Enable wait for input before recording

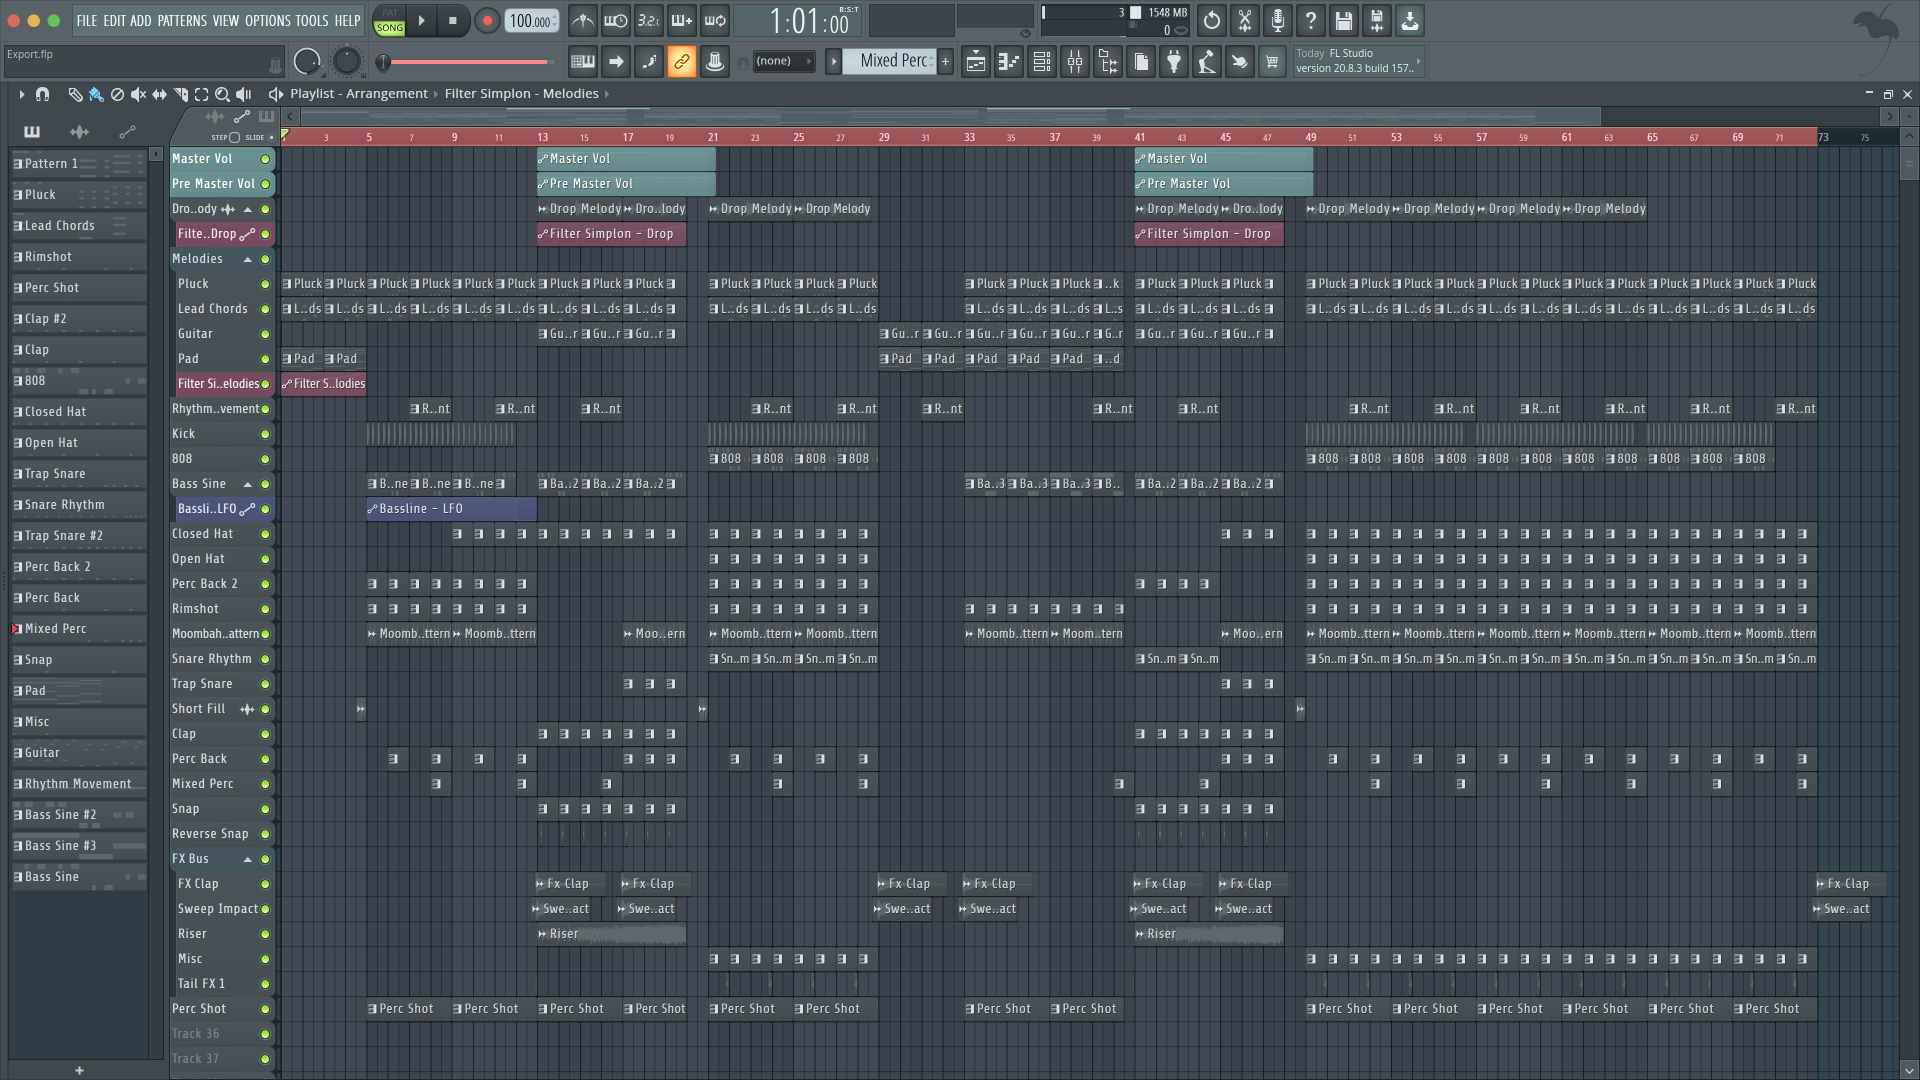pos(616,20)
